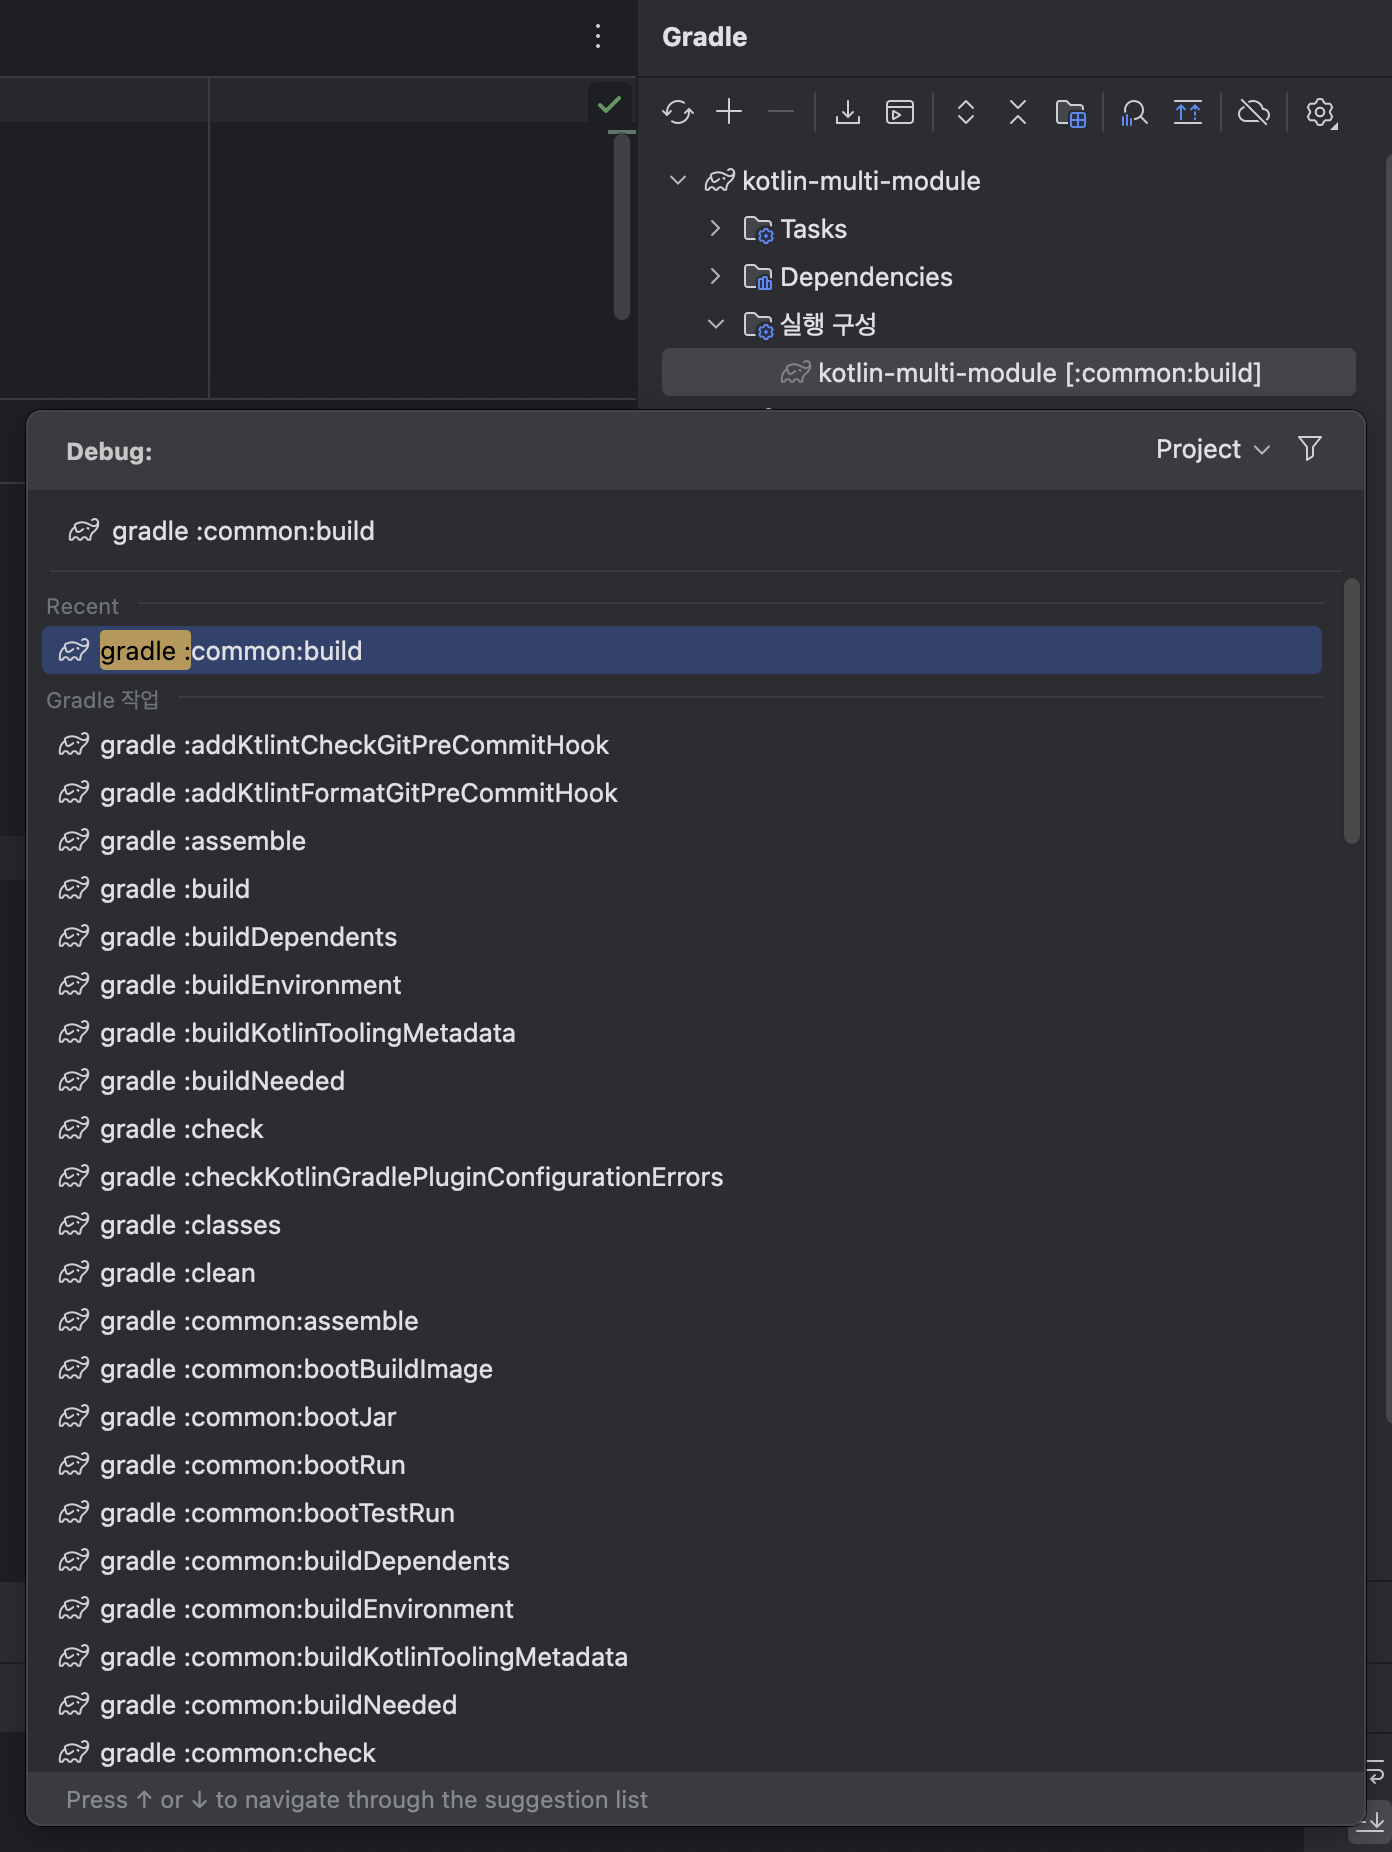Open the Project scope dropdown
The width and height of the screenshot is (1392, 1852).
coord(1212,449)
